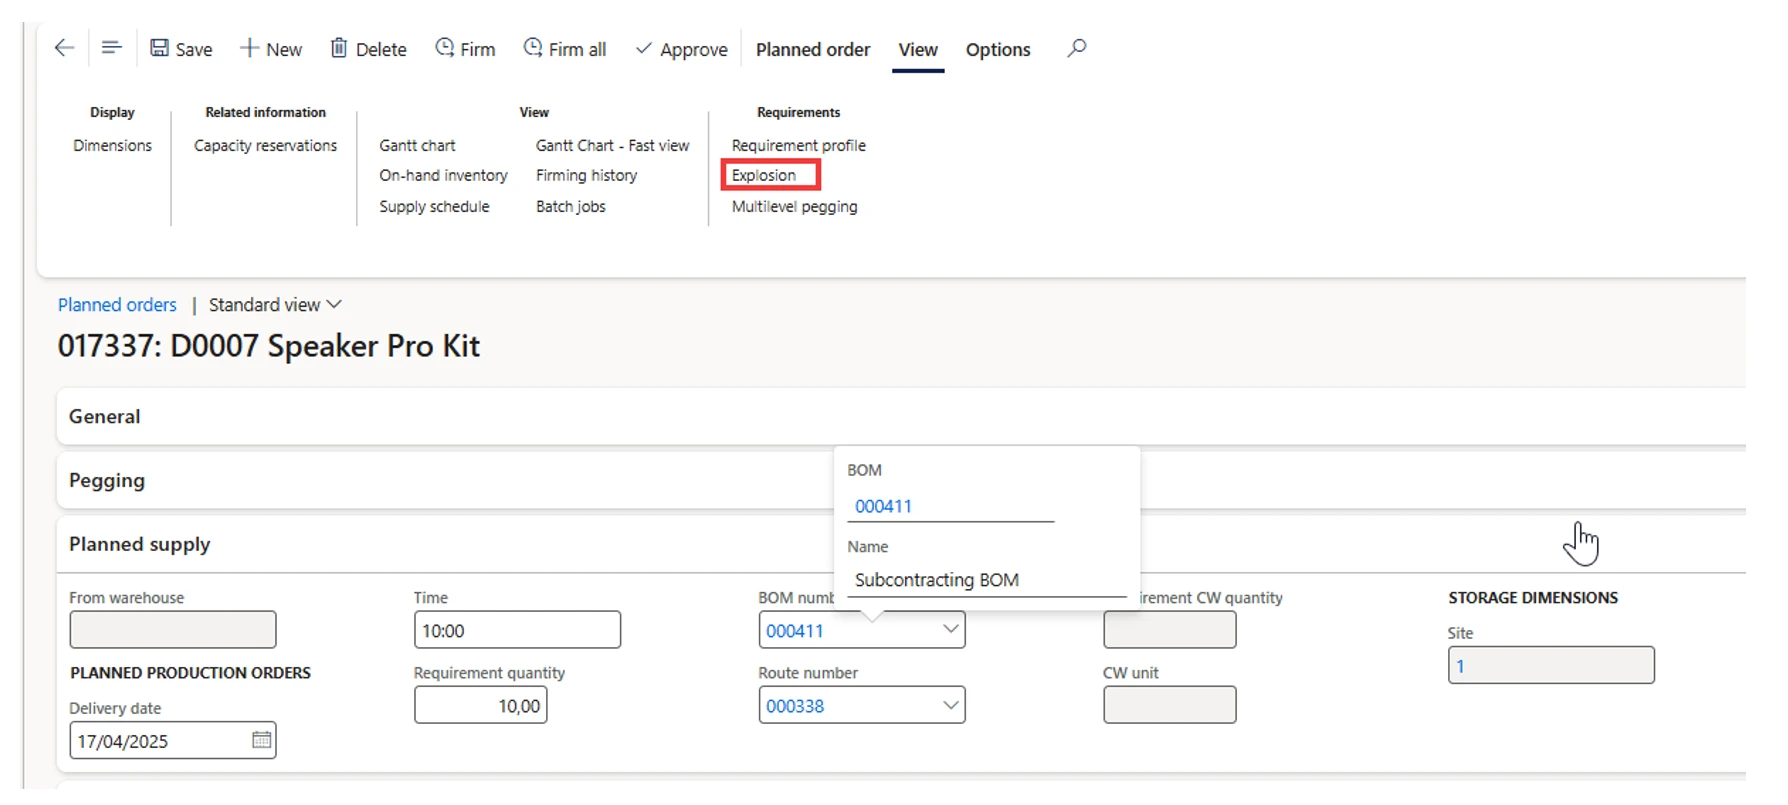The width and height of the screenshot is (1788, 805).
Task: Open the delivery date calendar picker
Action: pyautogui.click(x=261, y=740)
